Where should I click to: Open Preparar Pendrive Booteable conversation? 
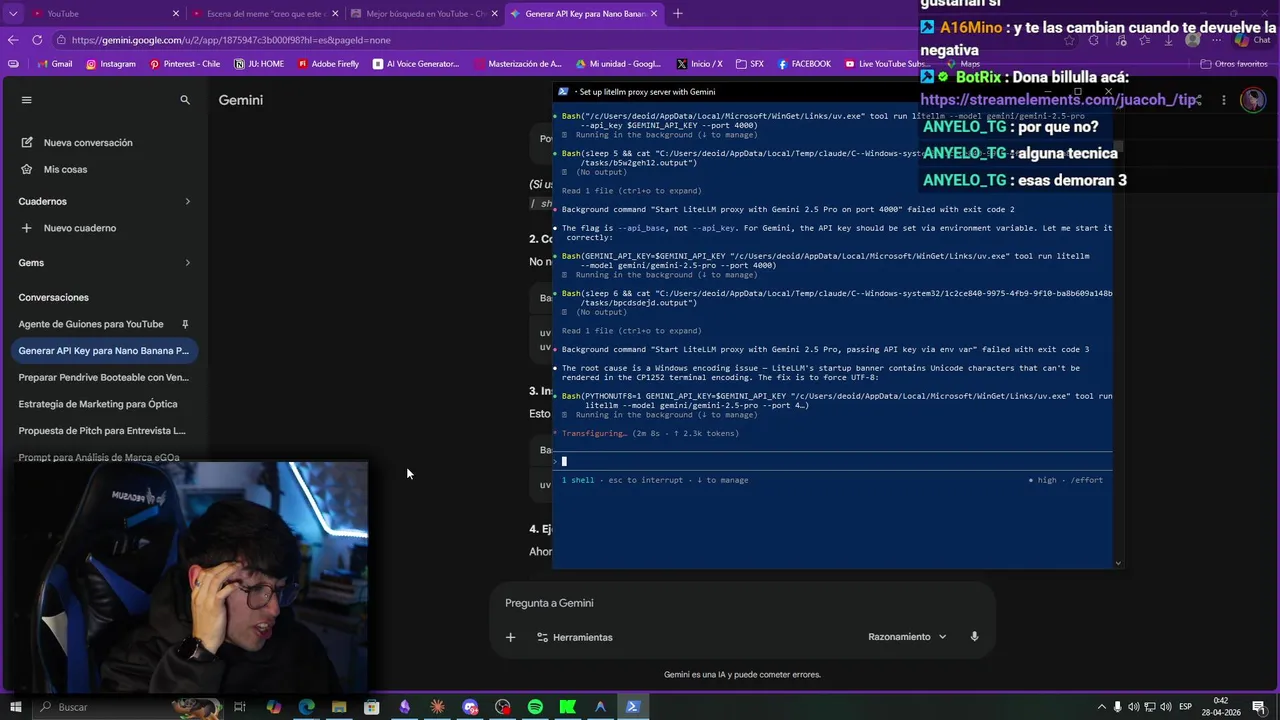(104, 378)
